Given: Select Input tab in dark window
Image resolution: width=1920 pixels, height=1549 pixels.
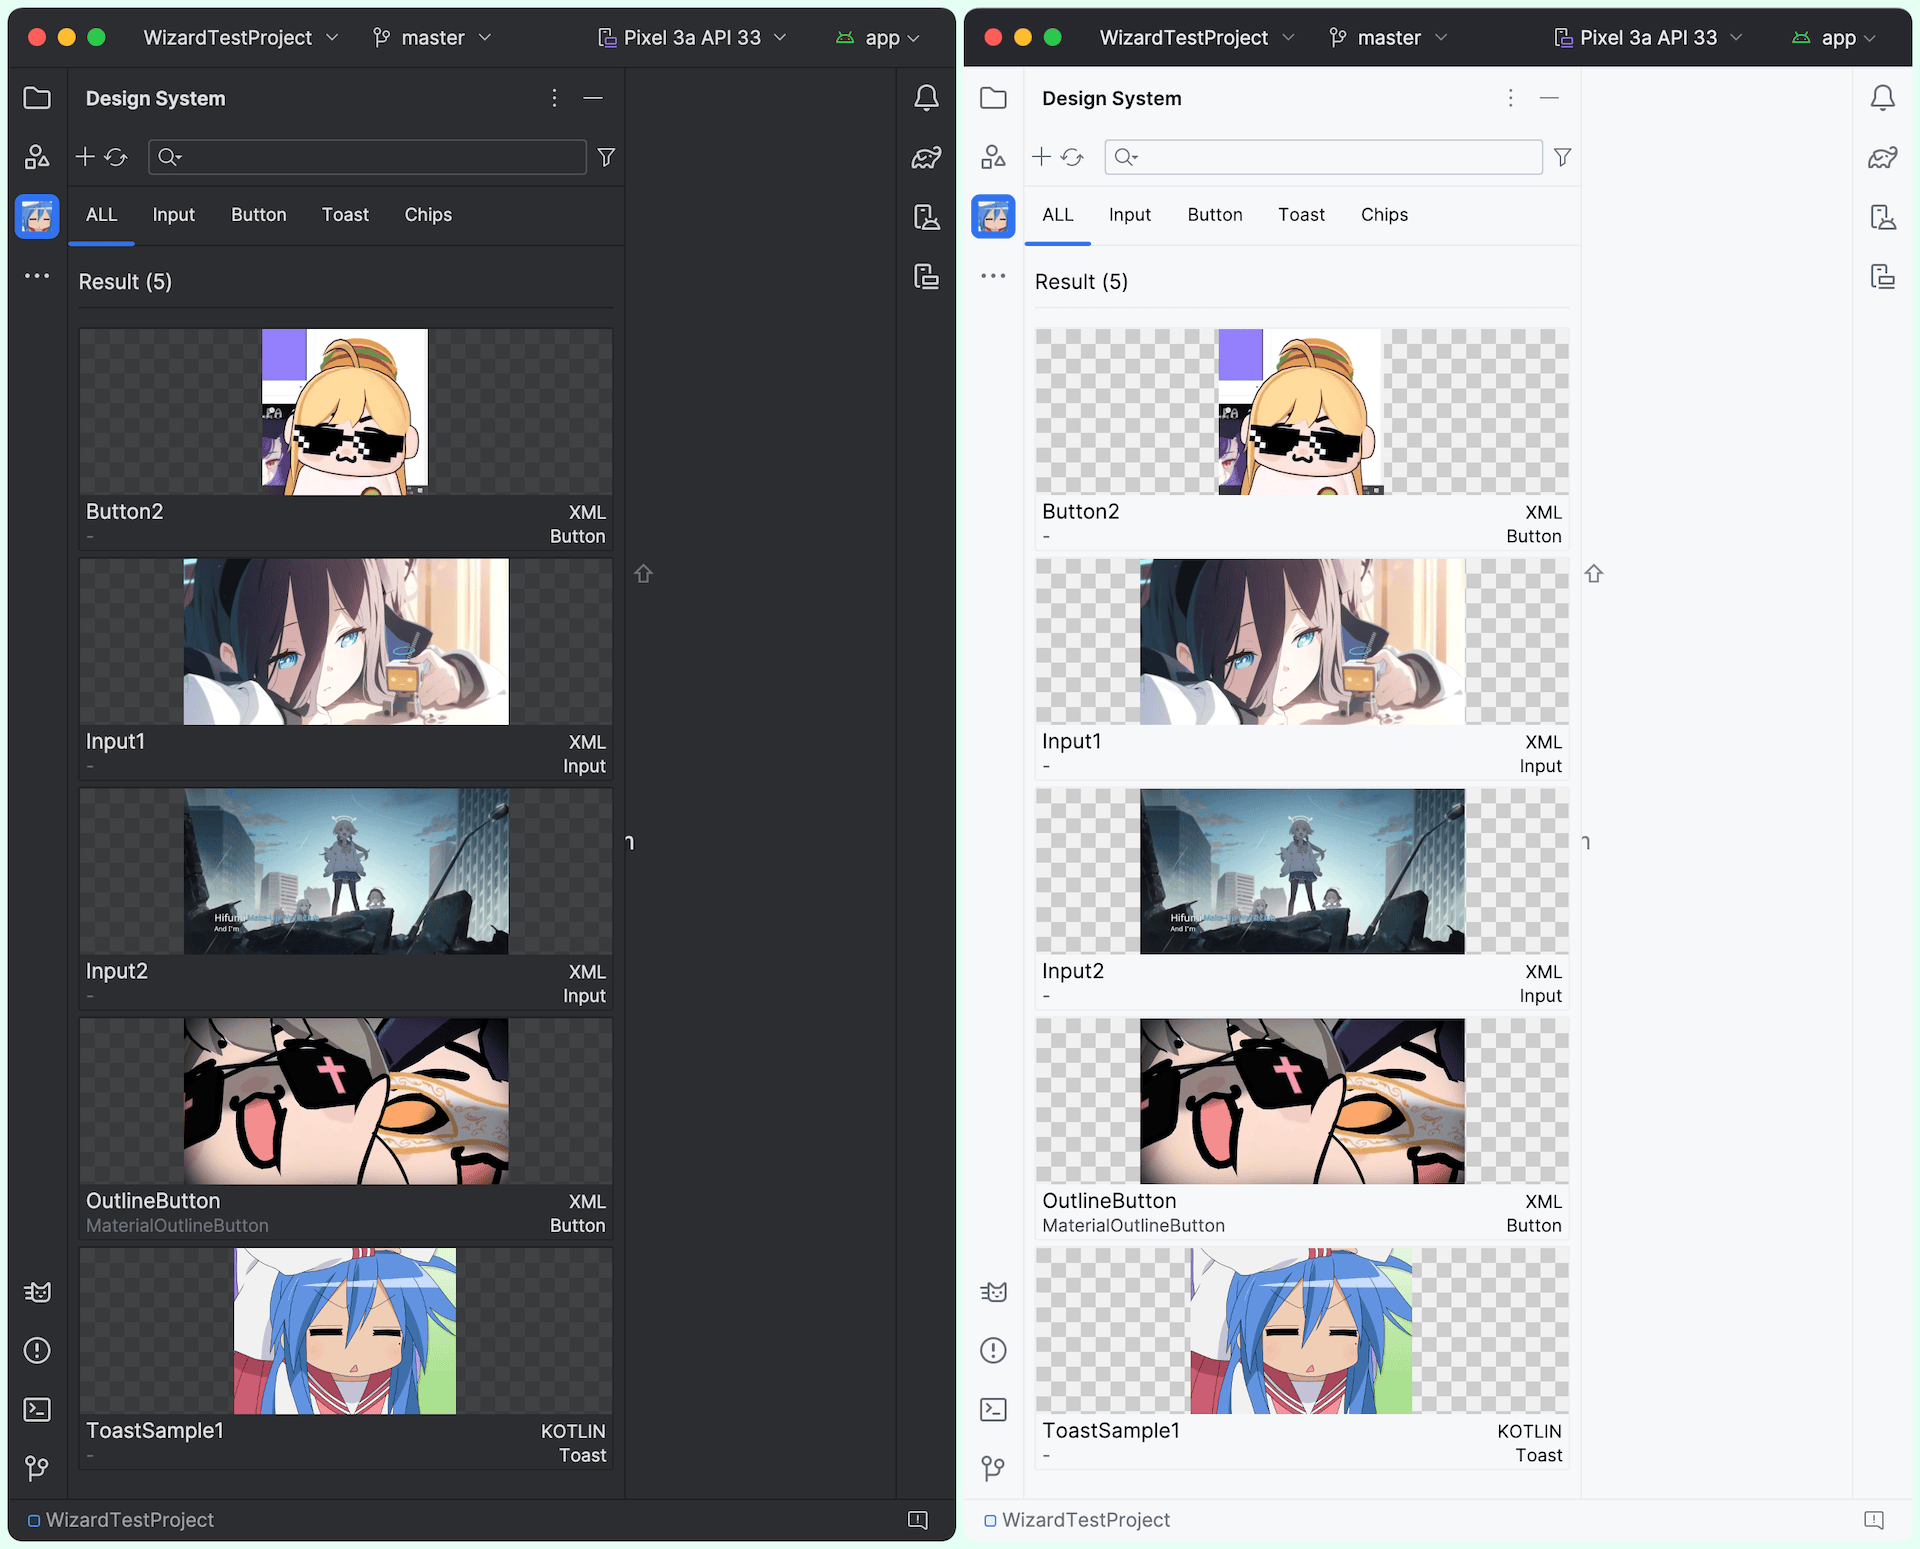Looking at the screenshot, I should [173, 215].
